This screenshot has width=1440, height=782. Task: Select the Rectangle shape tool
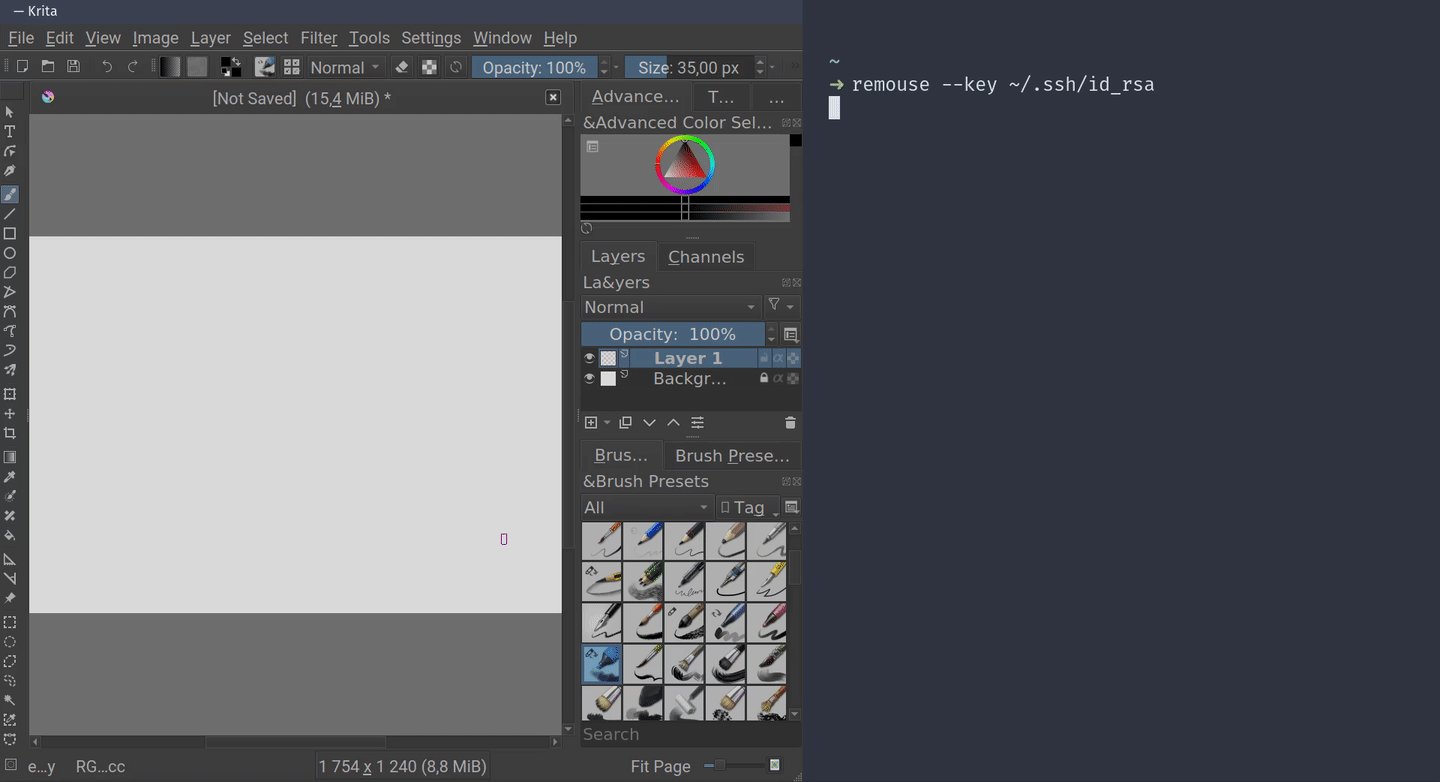pos(10,234)
